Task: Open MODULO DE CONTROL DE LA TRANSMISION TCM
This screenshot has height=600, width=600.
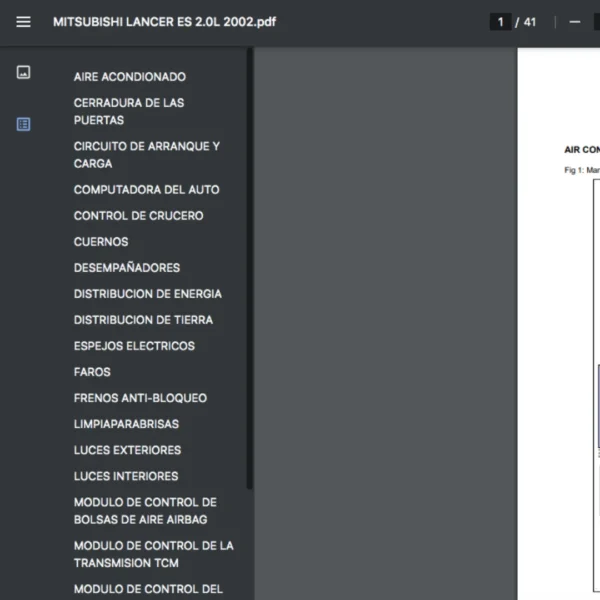Action: (x=153, y=554)
